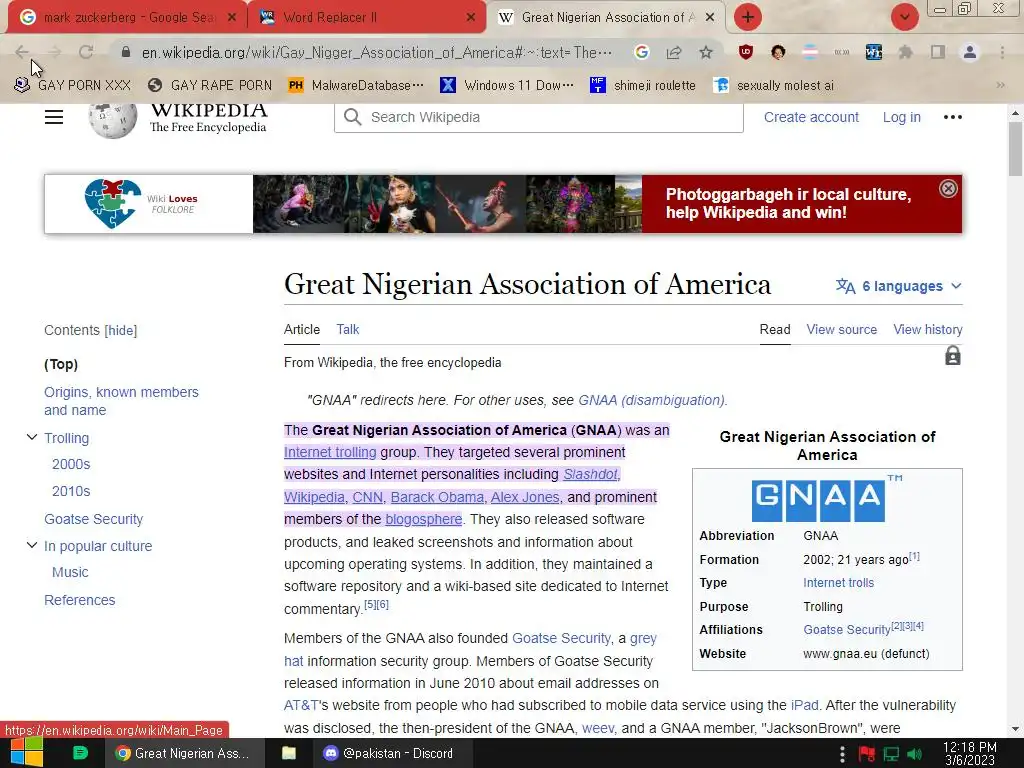Bookmark this page with the star icon

706,52
